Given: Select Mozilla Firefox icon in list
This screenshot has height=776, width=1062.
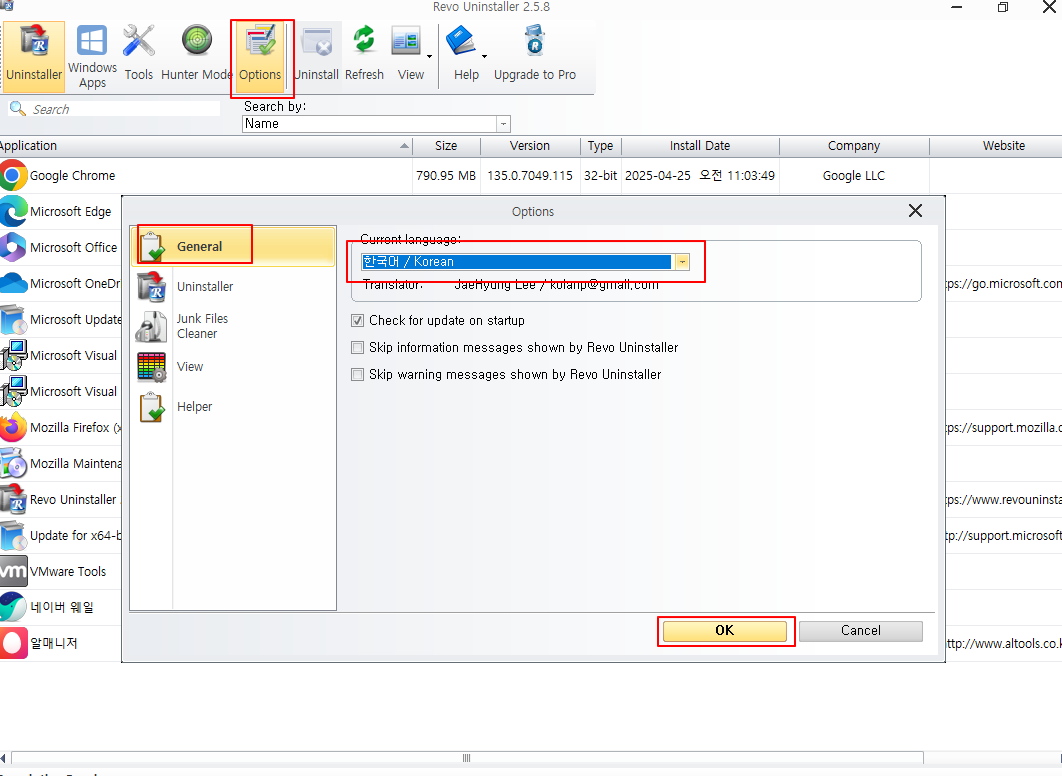Looking at the screenshot, I should pyautogui.click(x=14, y=427).
